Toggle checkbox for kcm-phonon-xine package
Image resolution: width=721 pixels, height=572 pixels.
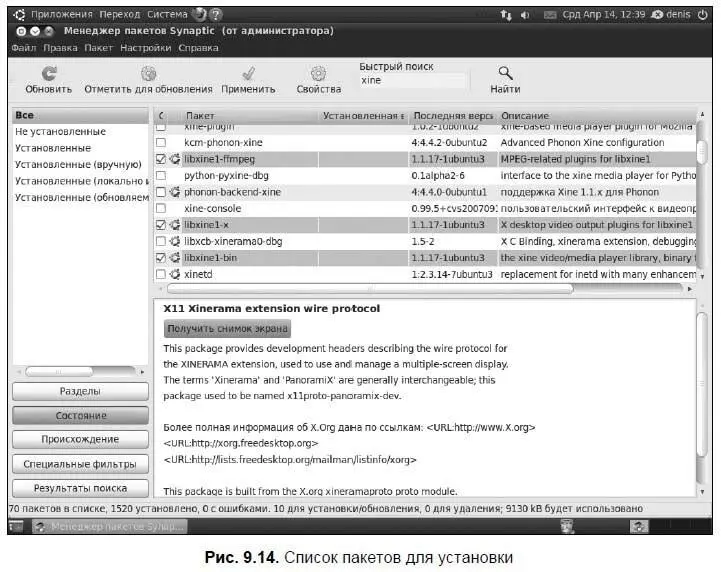pyautogui.click(x=161, y=143)
